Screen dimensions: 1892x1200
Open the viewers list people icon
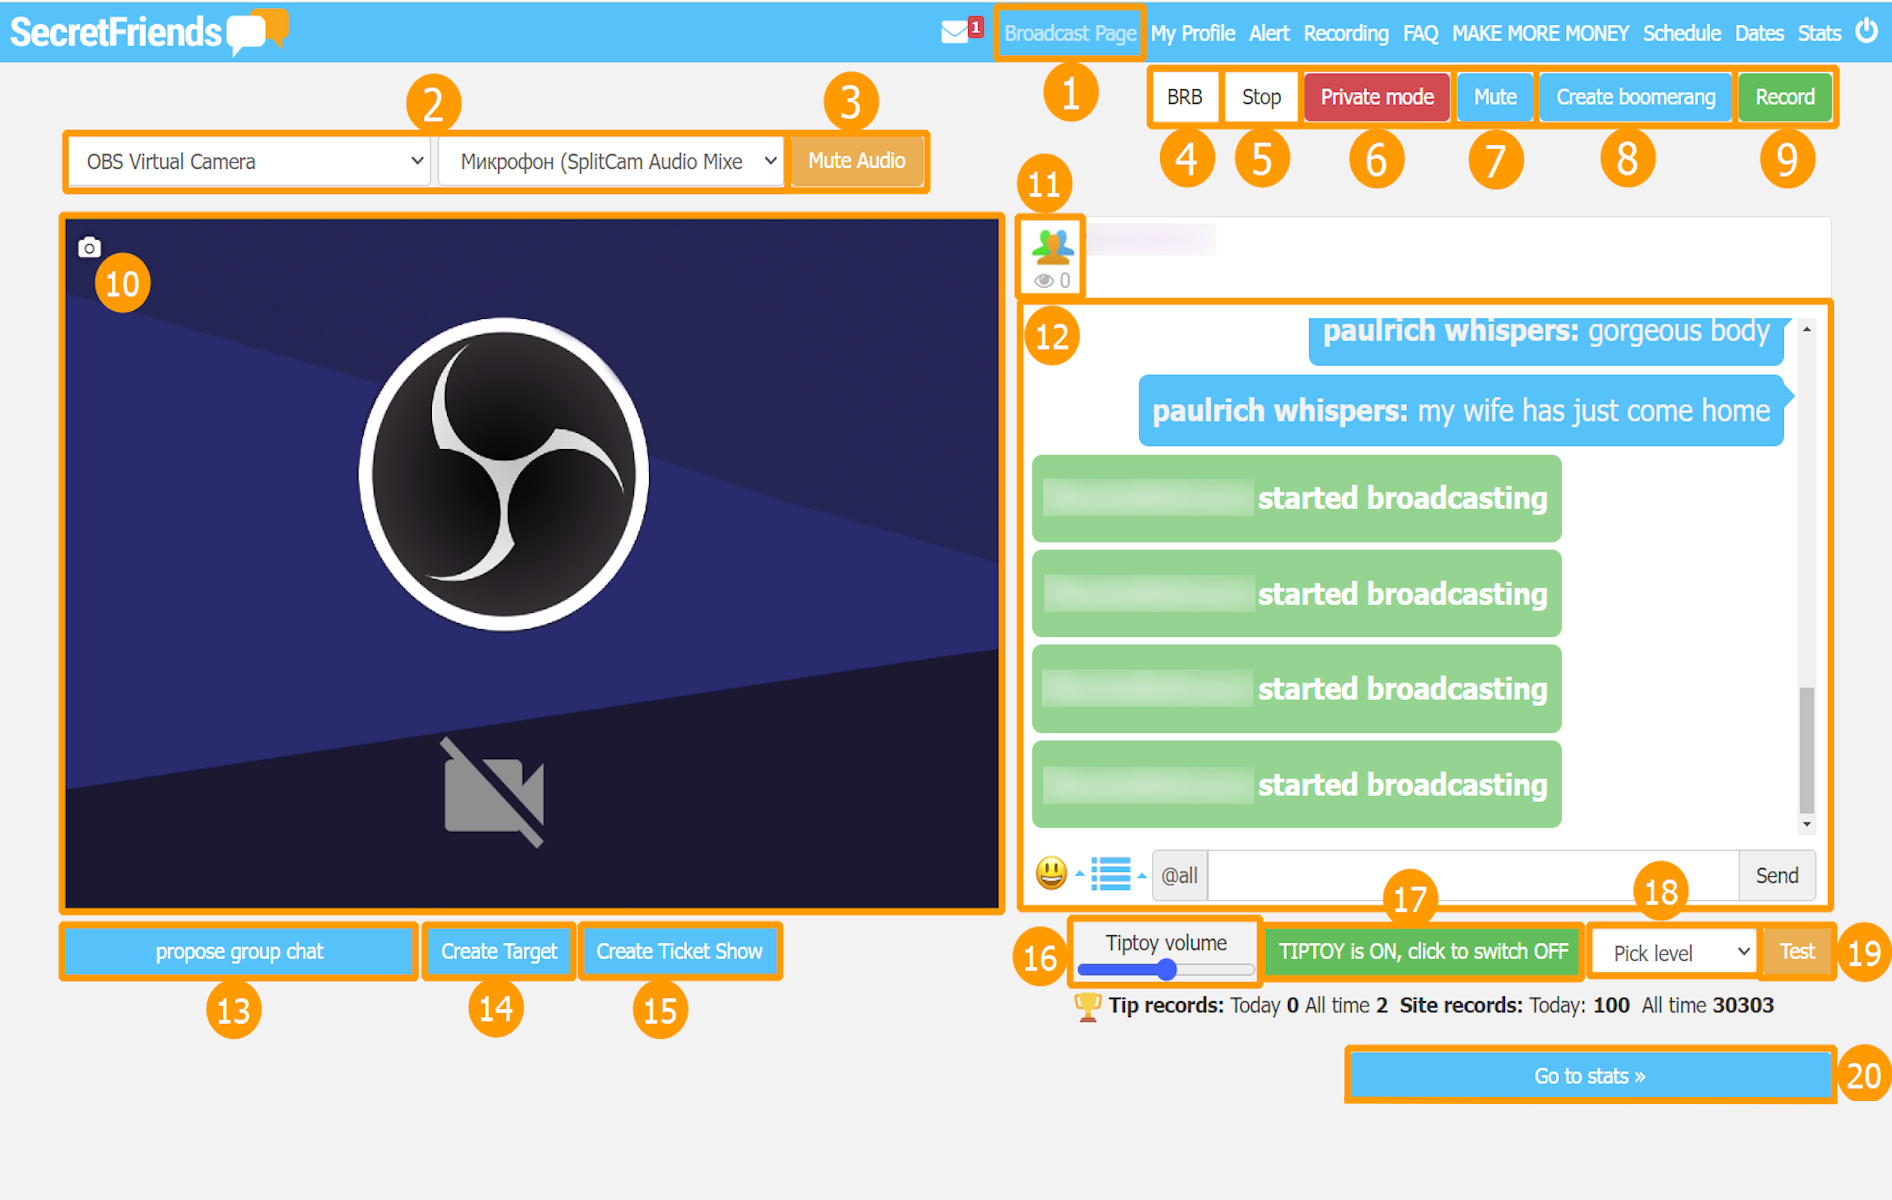coord(1052,246)
